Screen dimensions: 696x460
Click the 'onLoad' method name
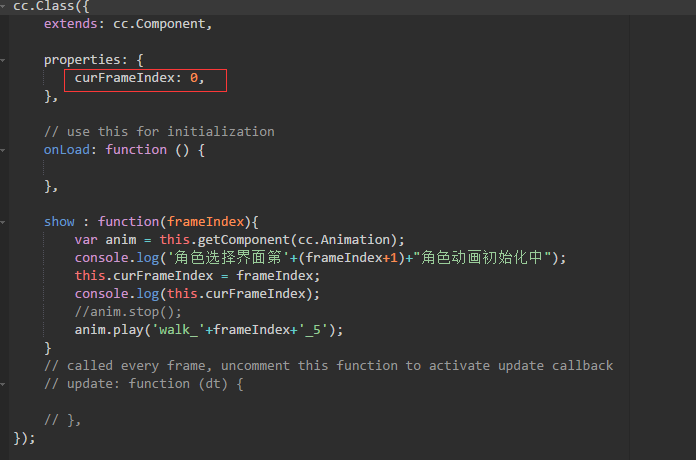[67, 150]
